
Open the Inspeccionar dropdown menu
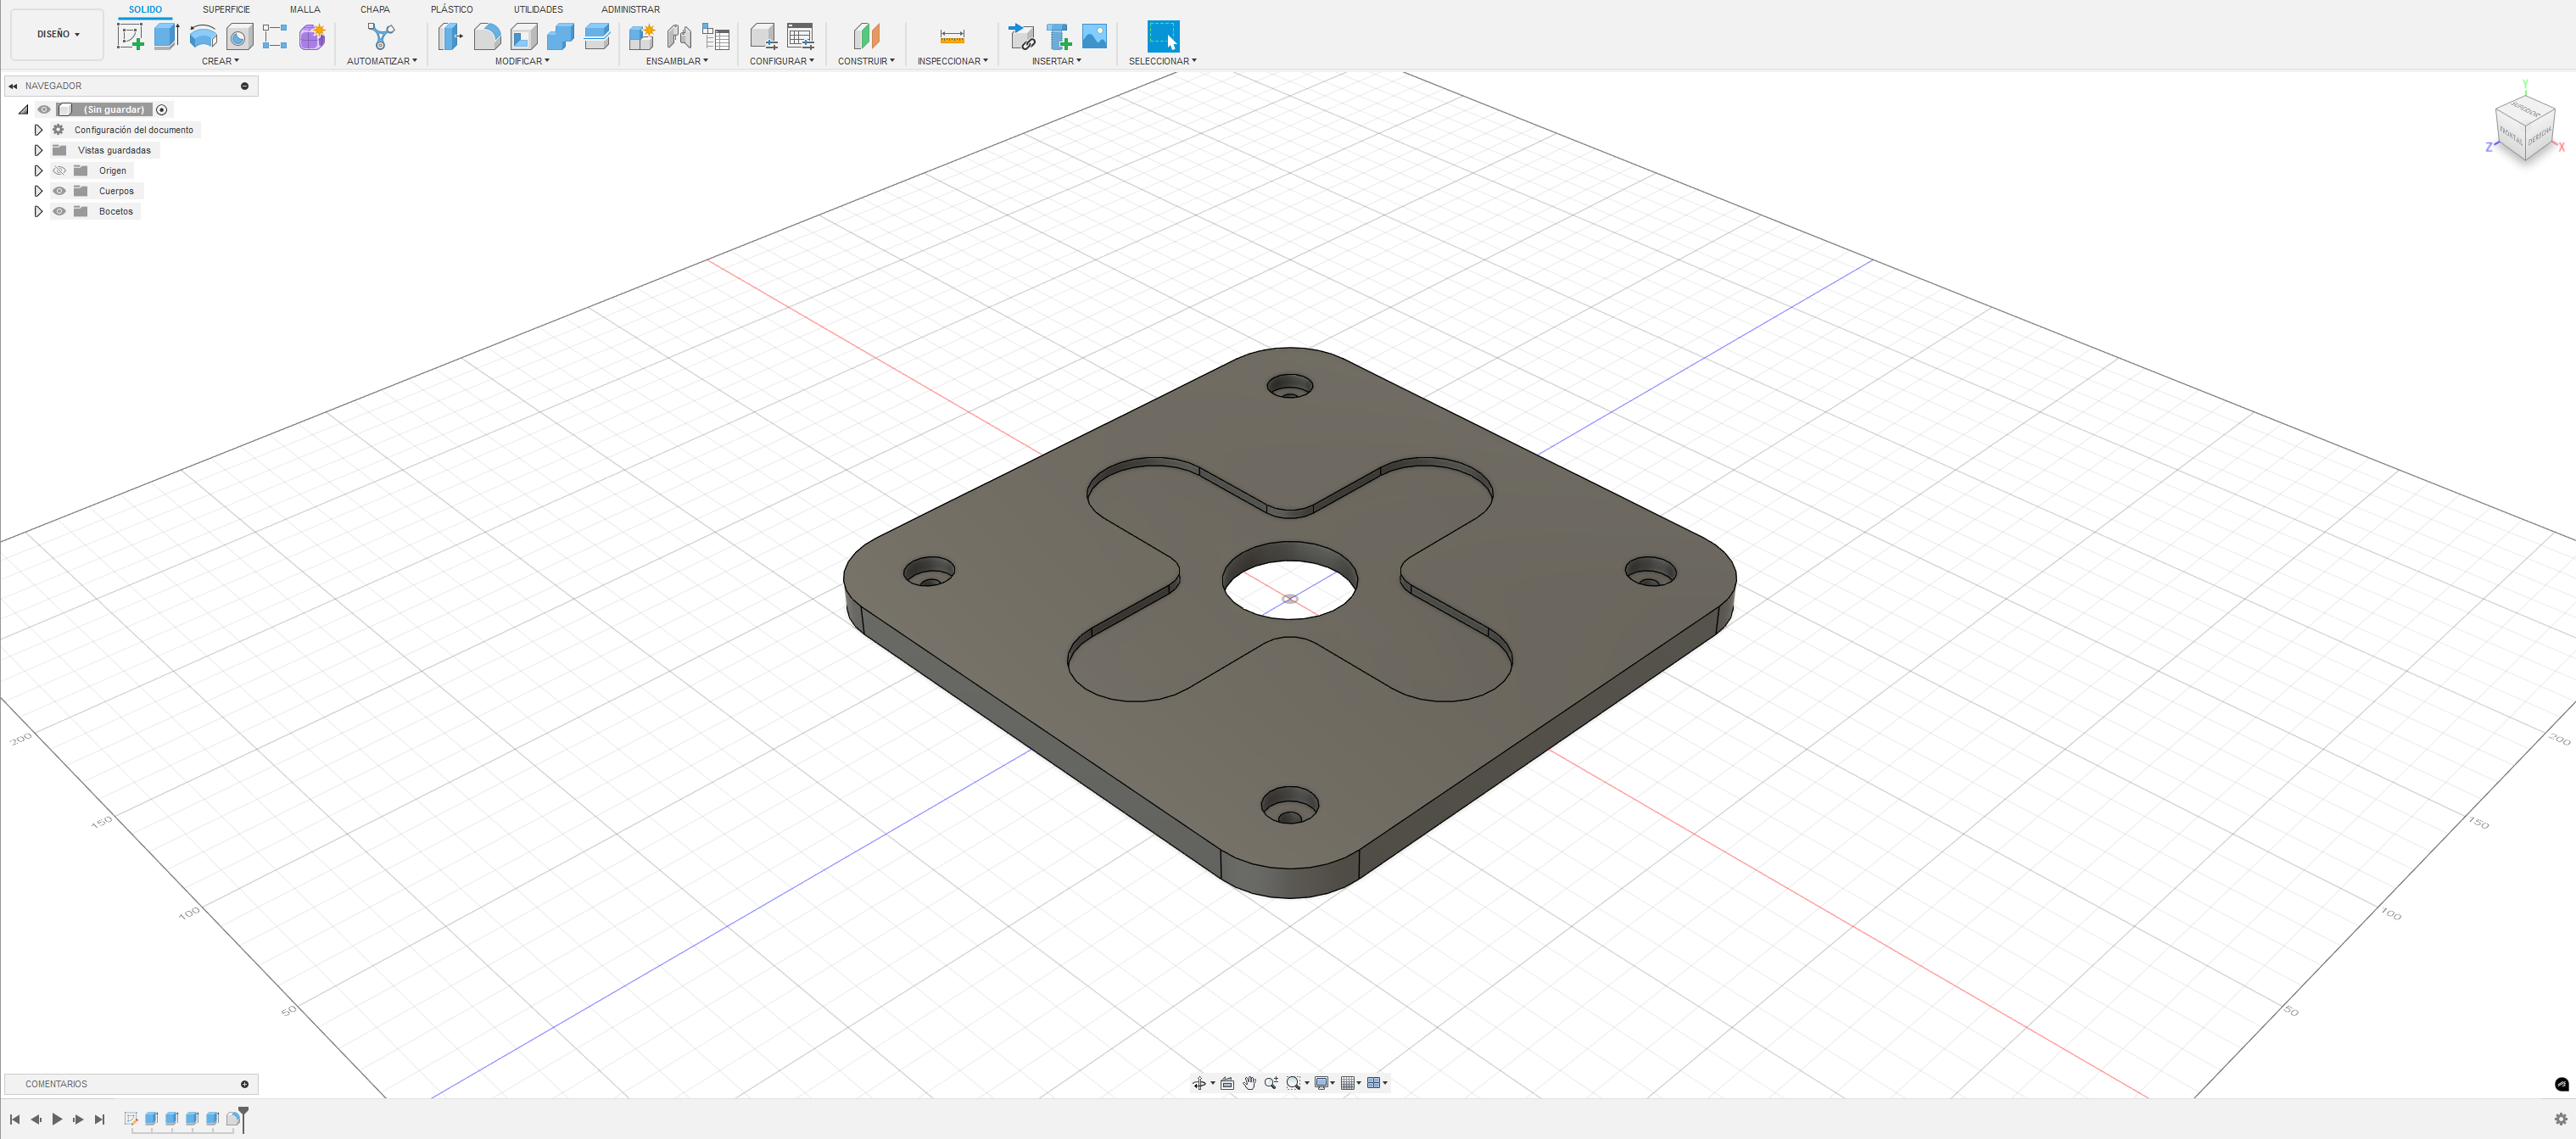952,61
